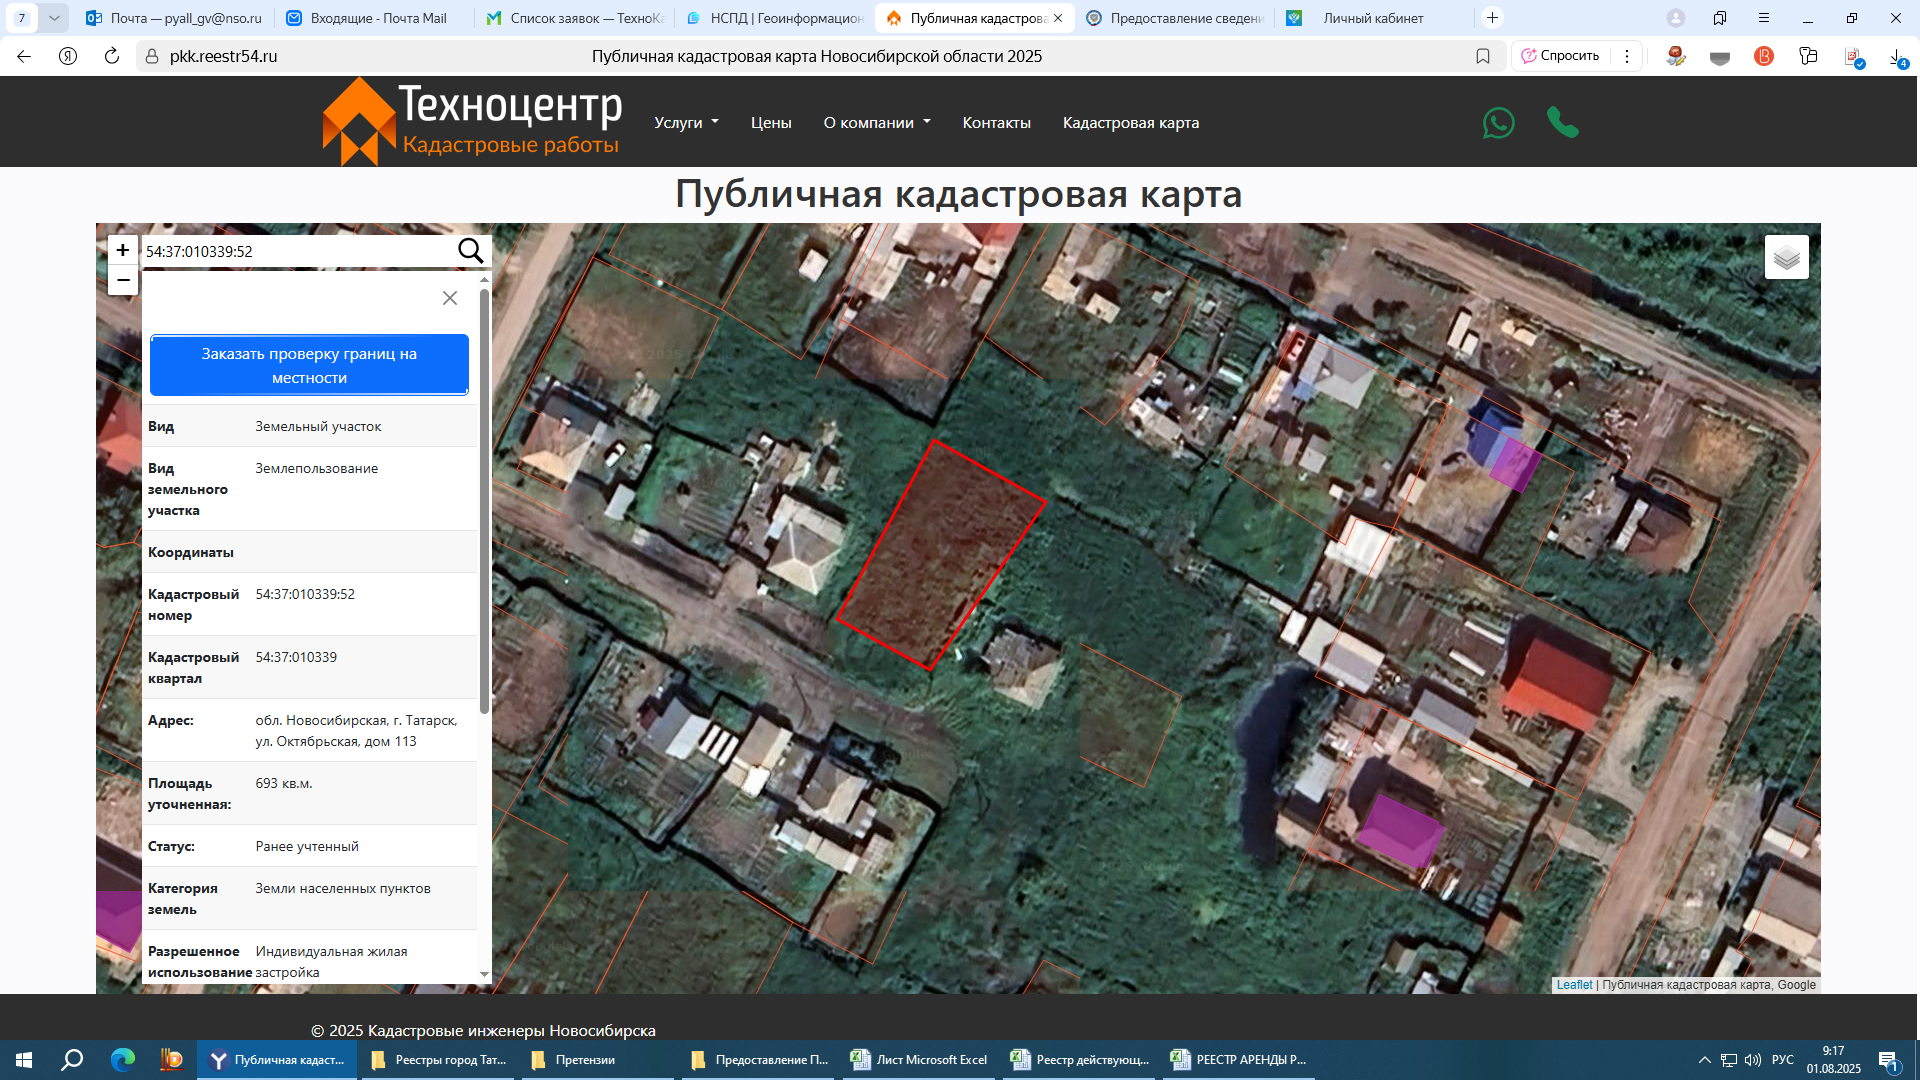Click the cadastral number search field
The width and height of the screenshot is (1920, 1080).
point(298,251)
